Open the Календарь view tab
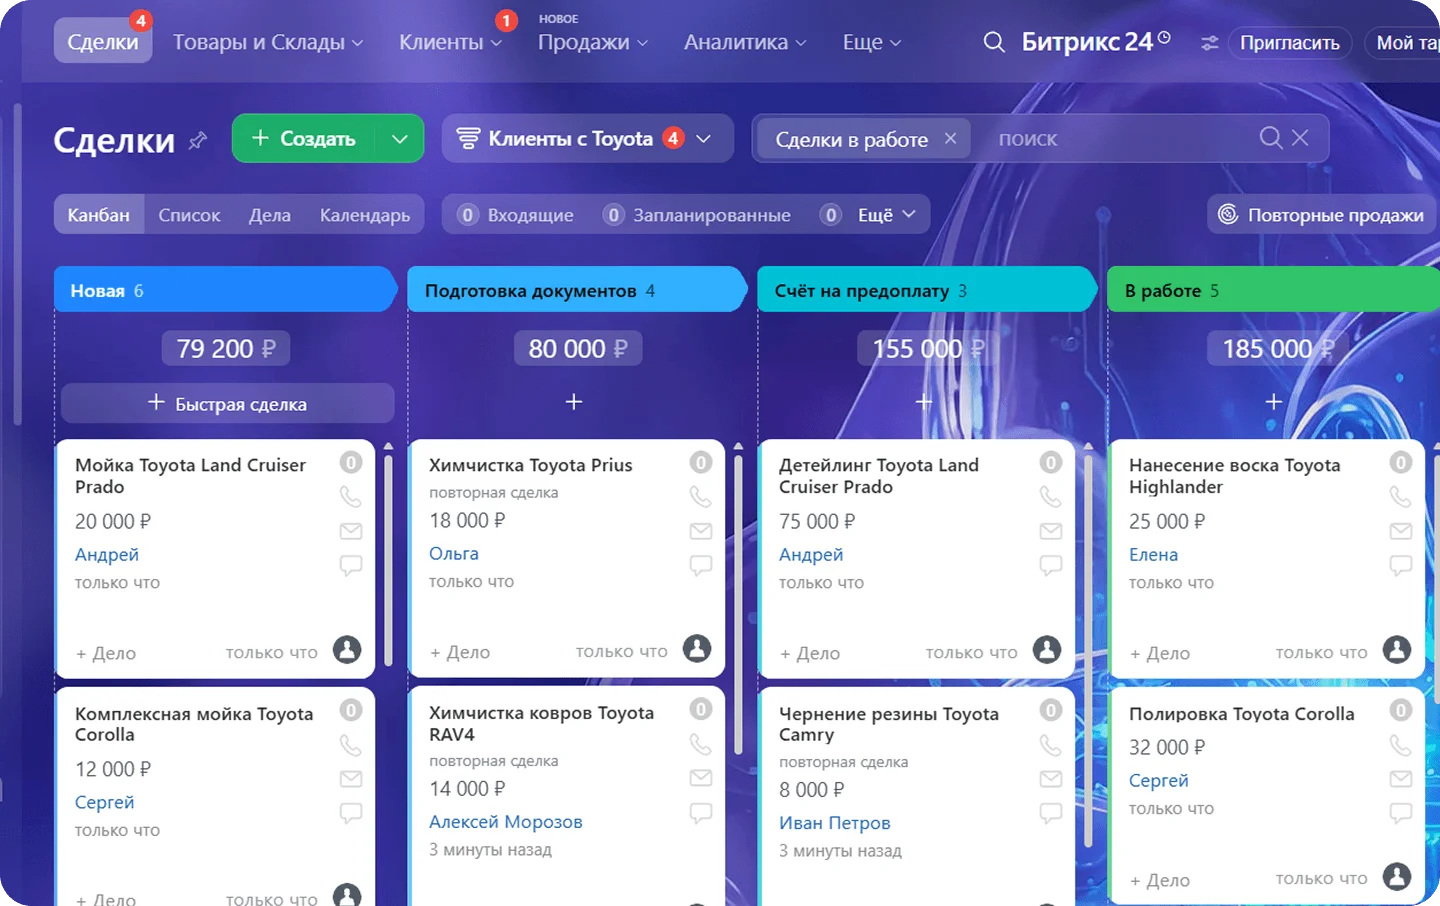This screenshot has height=906, width=1440. coord(365,215)
